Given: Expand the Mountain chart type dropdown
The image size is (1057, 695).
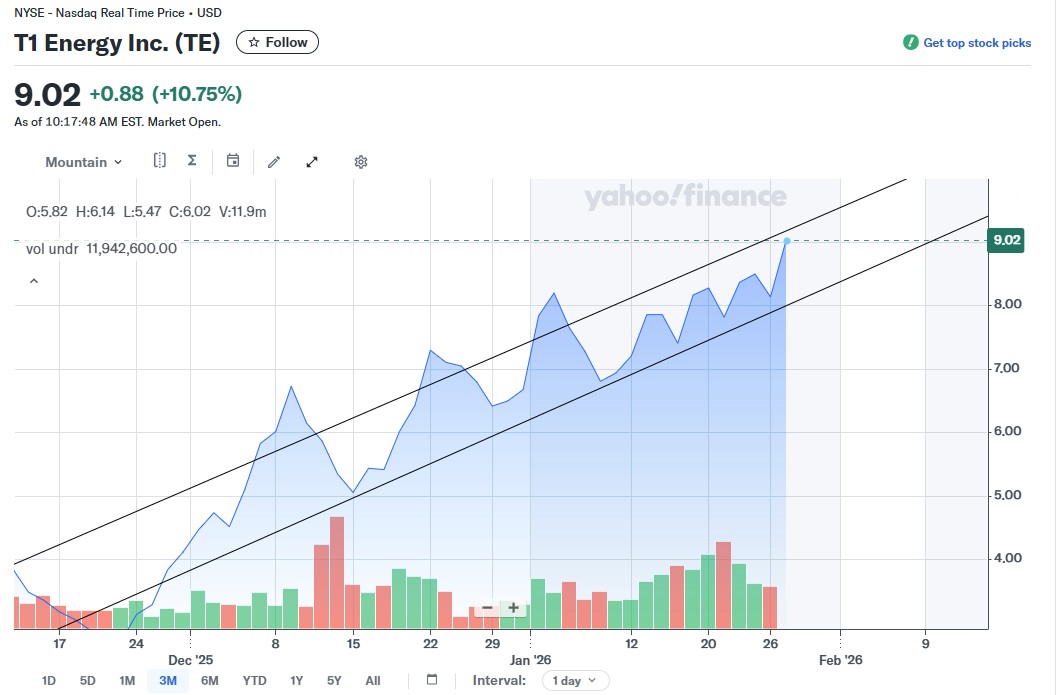Looking at the screenshot, I should pyautogui.click(x=84, y=162).
